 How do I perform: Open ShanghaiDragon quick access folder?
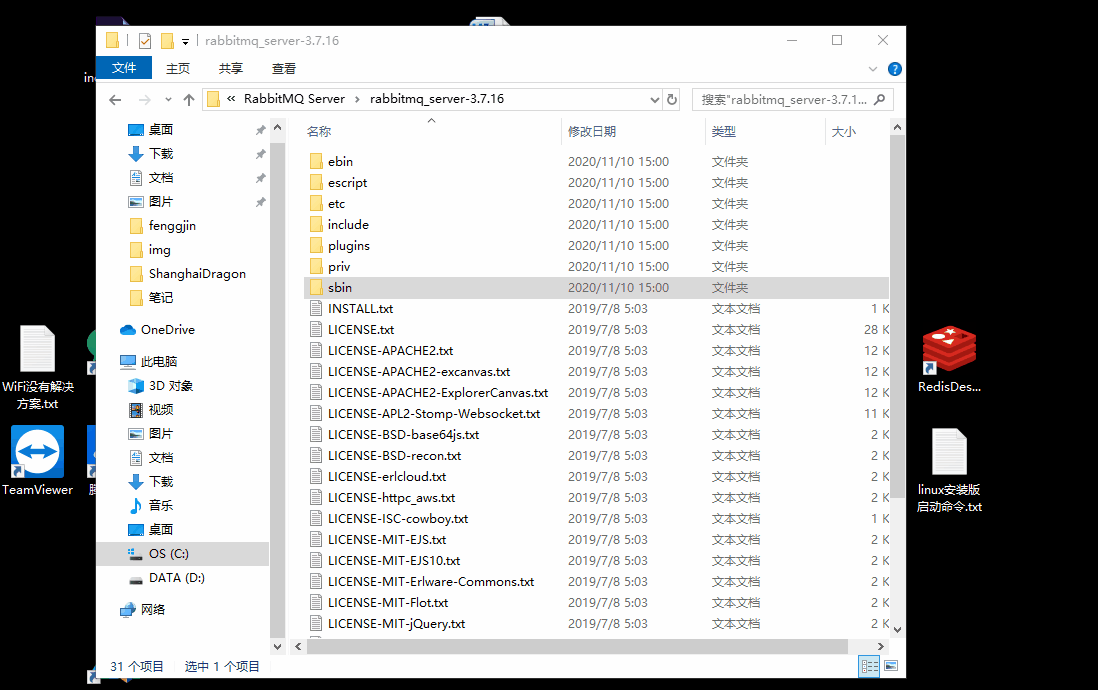188,273
